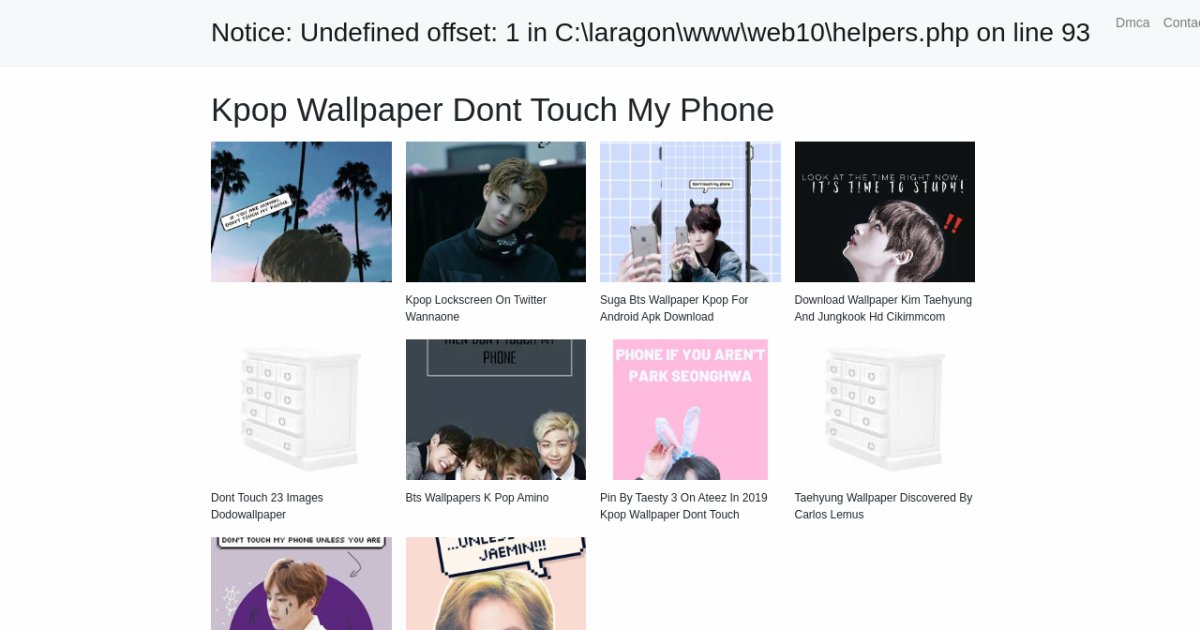Open the Bts Wallpapers K Pop Amino image

pos(496,410)
